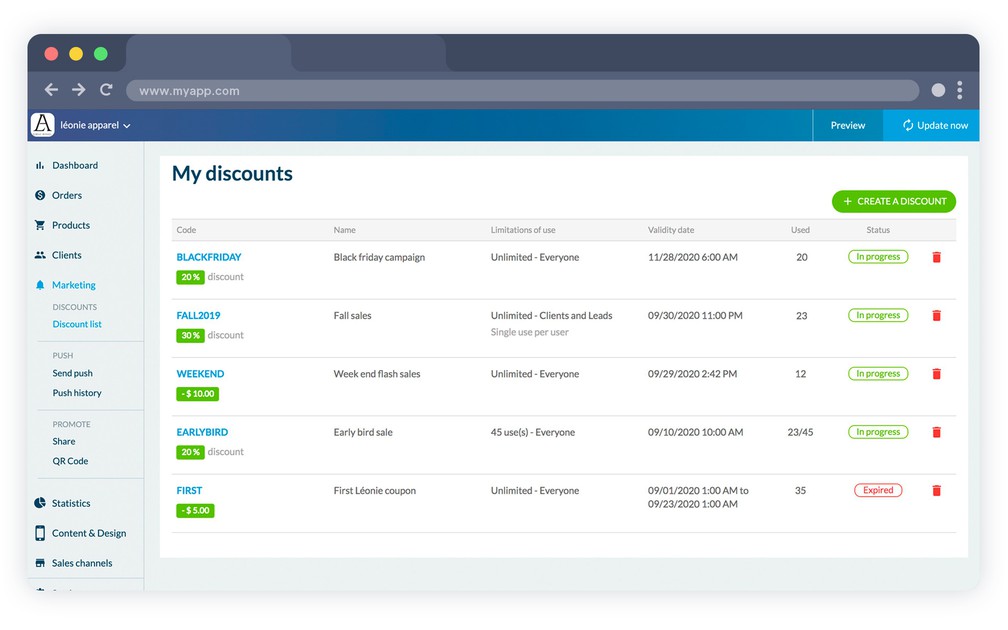Click the '23/45' used count cell

click(x=800, y=432)
